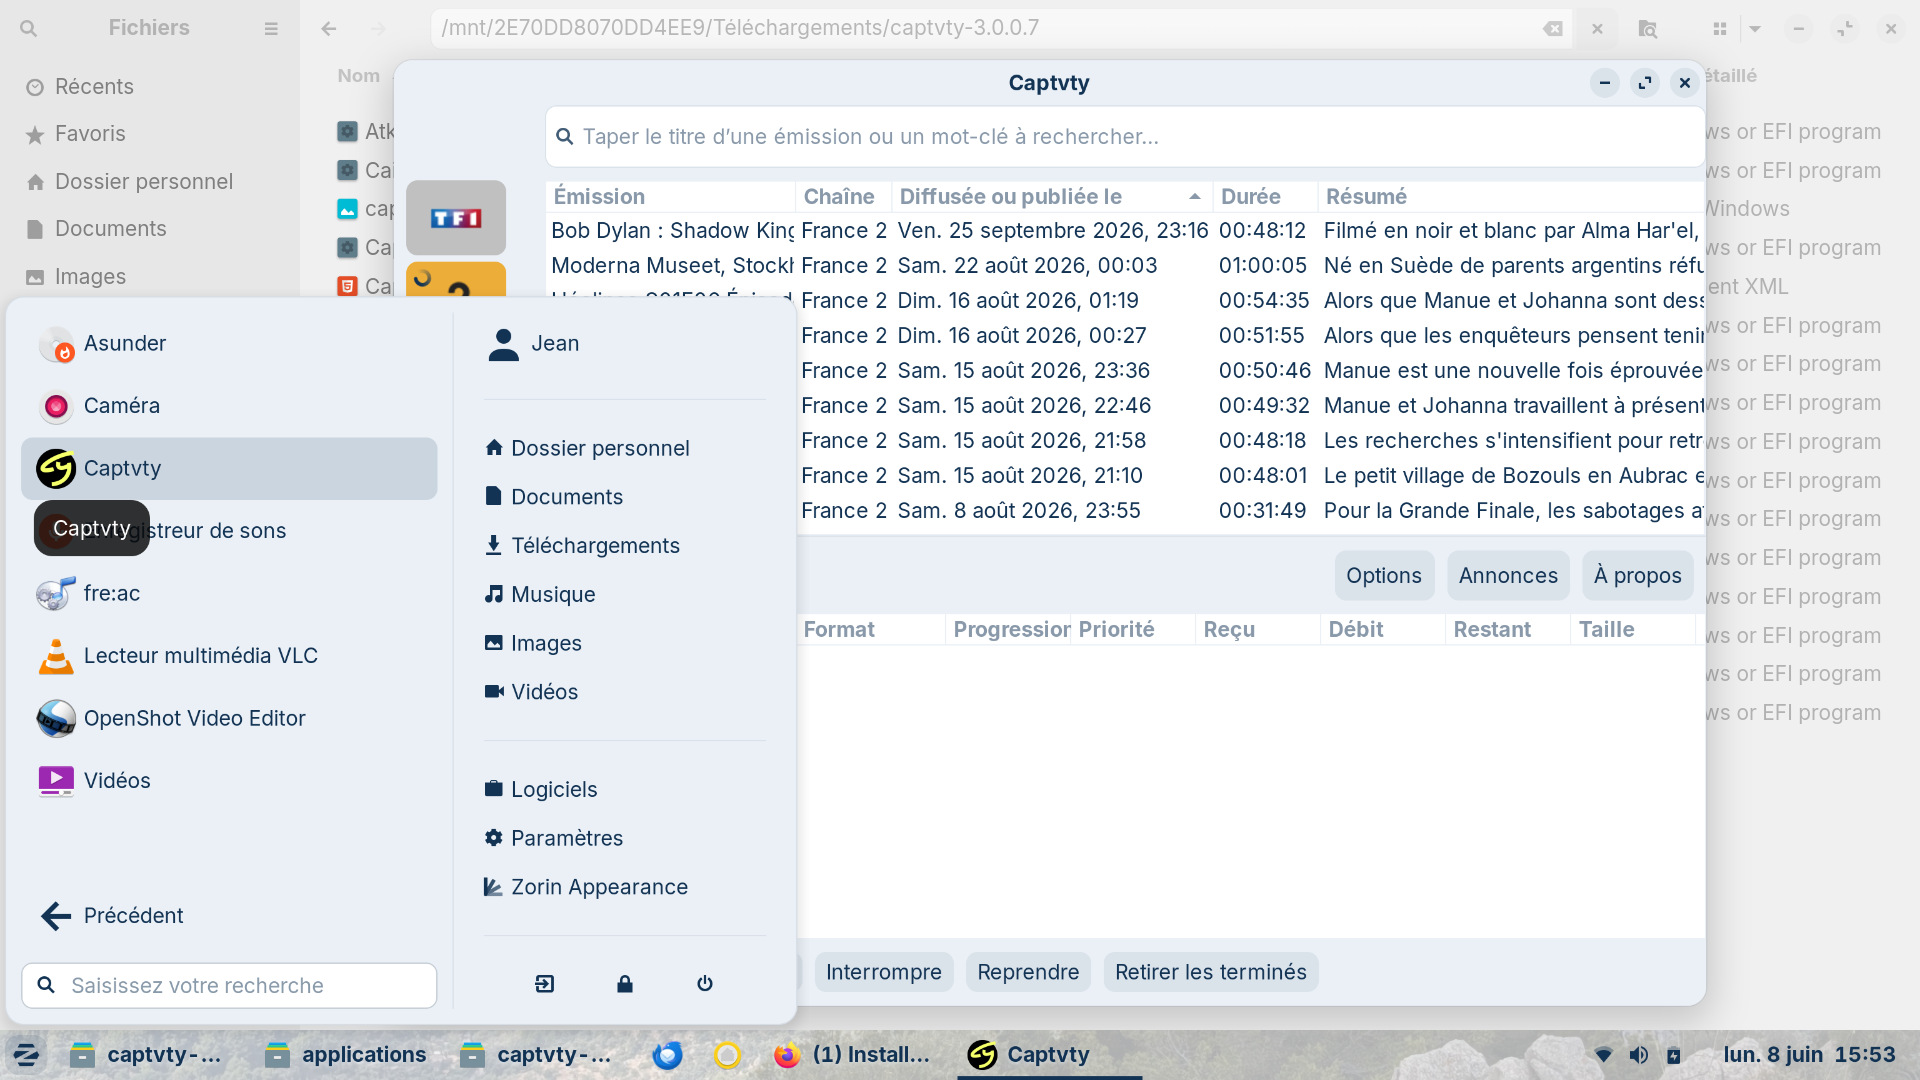Open the fre:ac audio converter
1920x1080 pixels.
[x=229, y=593]
